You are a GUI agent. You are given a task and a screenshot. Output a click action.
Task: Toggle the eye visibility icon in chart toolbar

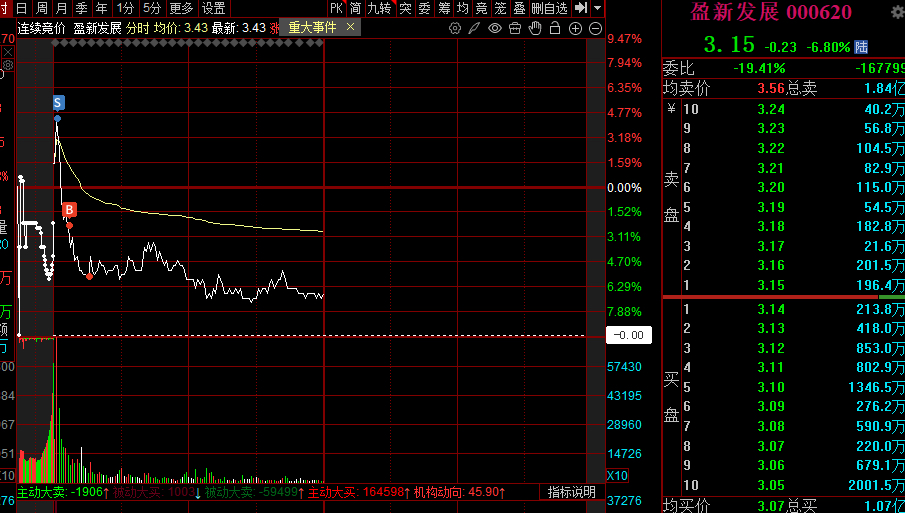click(495, 28)
